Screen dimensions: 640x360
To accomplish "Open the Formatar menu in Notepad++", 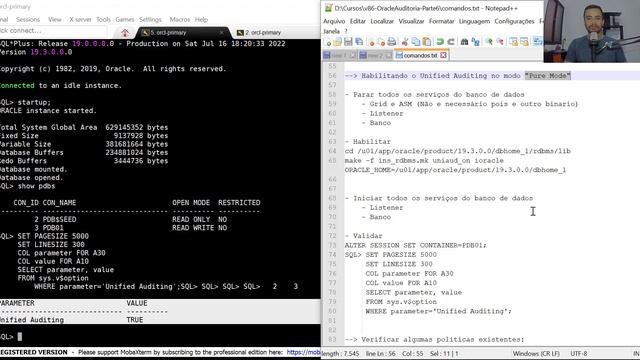I will [x=442, y=21].
